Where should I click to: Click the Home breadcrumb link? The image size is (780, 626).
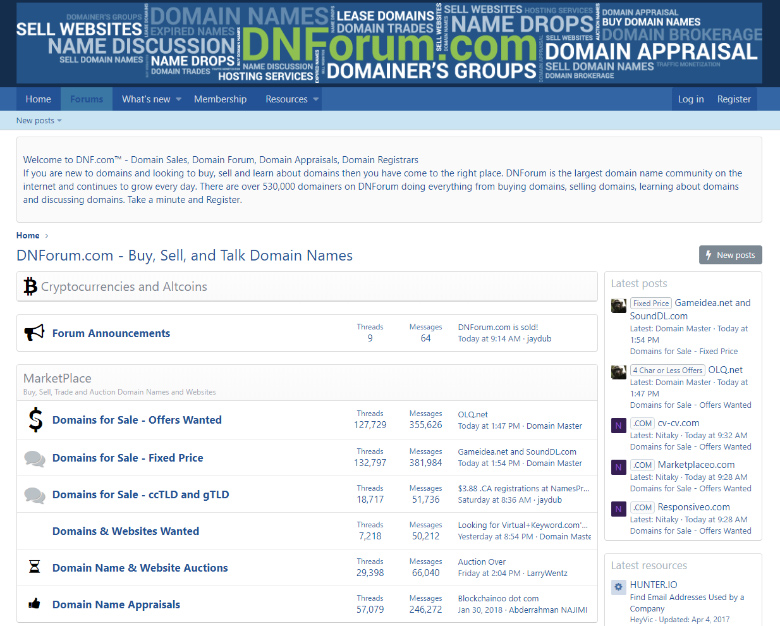coord(28,235)
